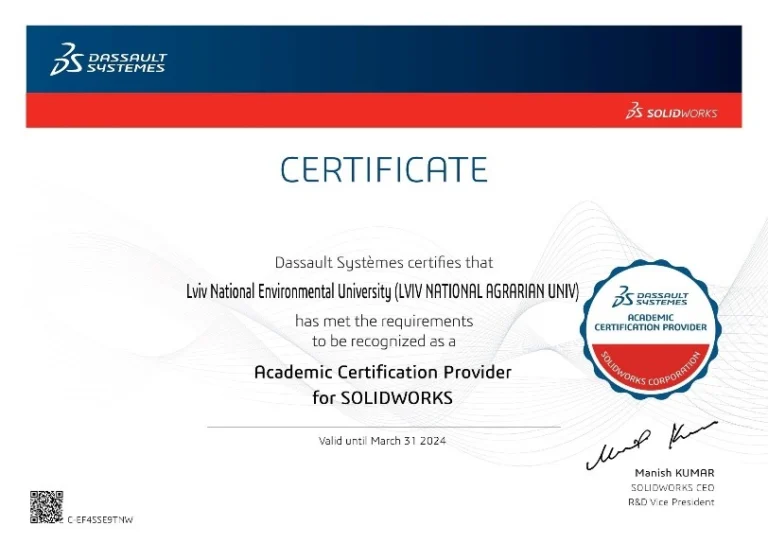
Task: Click the 'Dassault Systèmes certifies that' line
Action: pos(383,263)
